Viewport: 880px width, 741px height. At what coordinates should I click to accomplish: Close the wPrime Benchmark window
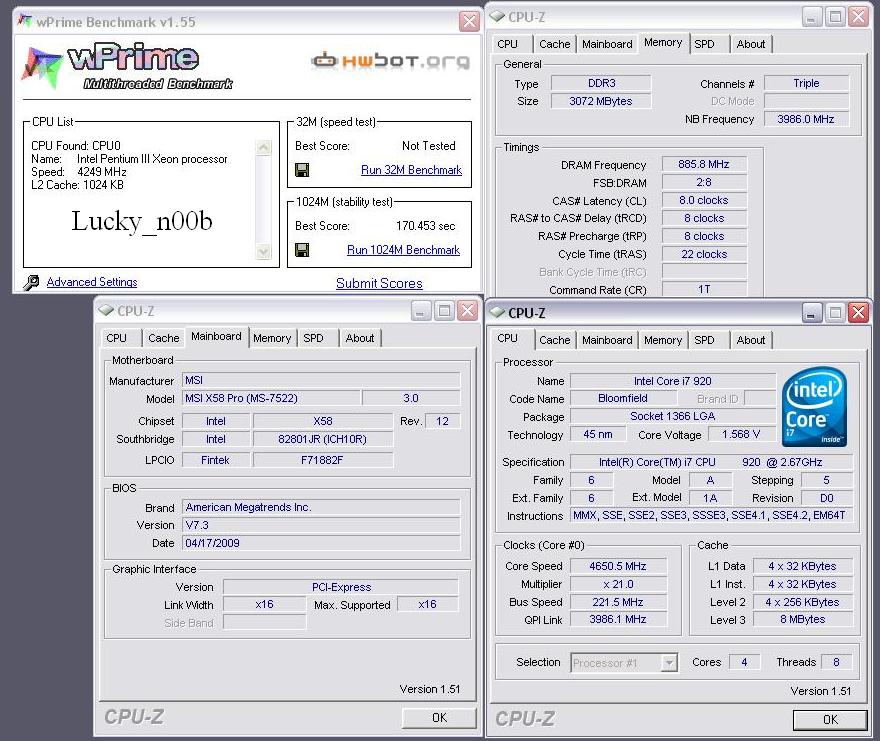coord(469,22)
